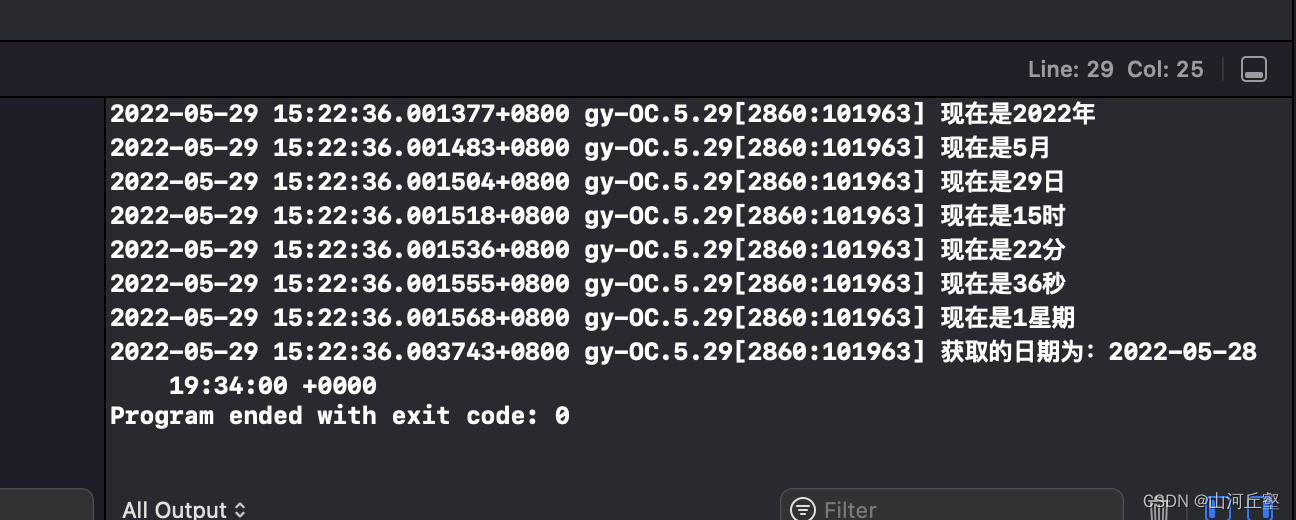1296x520 pixels.
Task: Click the 现在是22分 message text
Action: 1002,250
